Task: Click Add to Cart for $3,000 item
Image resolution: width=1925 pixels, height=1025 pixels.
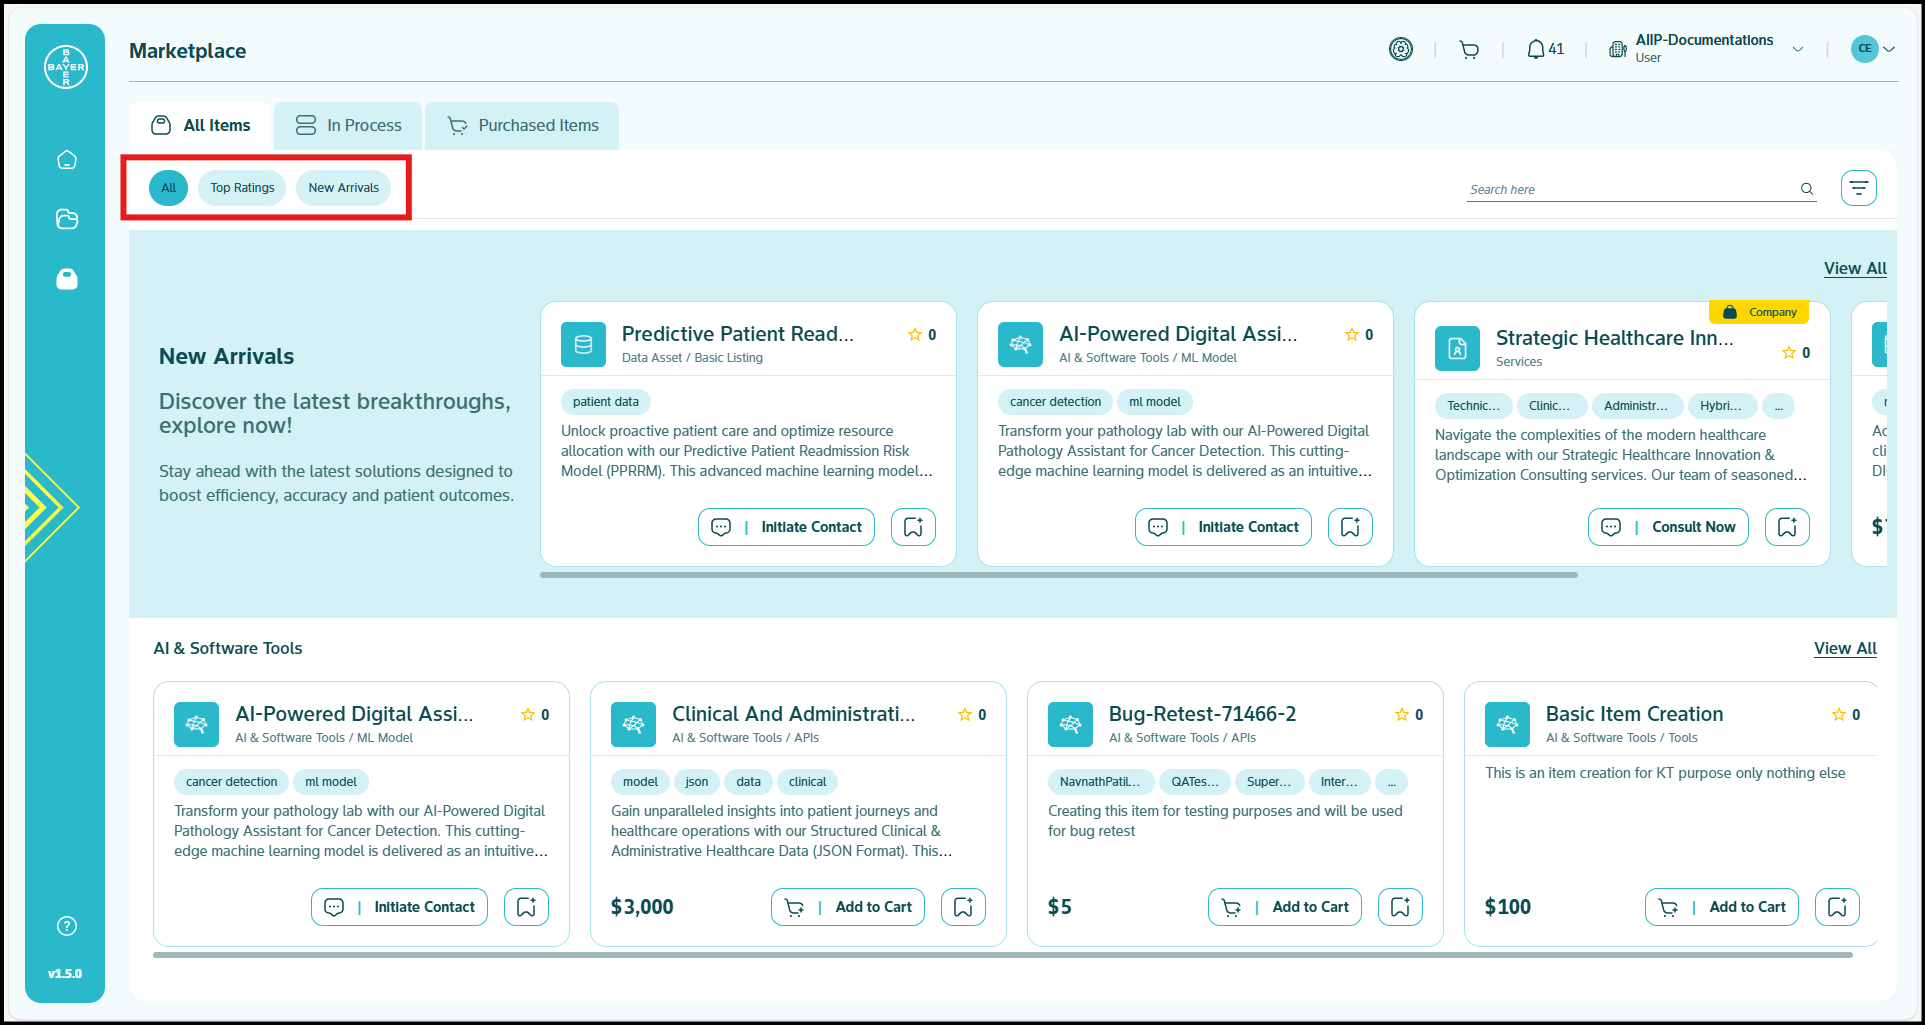Action: [848, 907]
